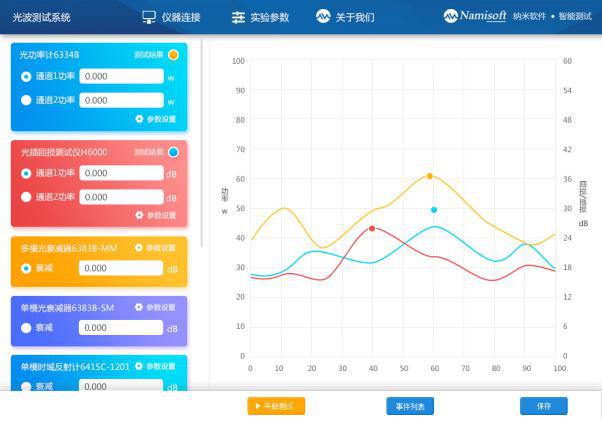Click 衰减 value field in 多模光衰减器6383B-MM

click(121, 268)
